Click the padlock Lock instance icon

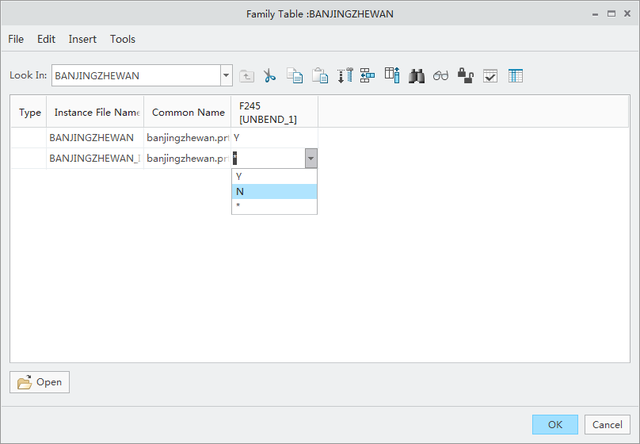click(465, 76)
